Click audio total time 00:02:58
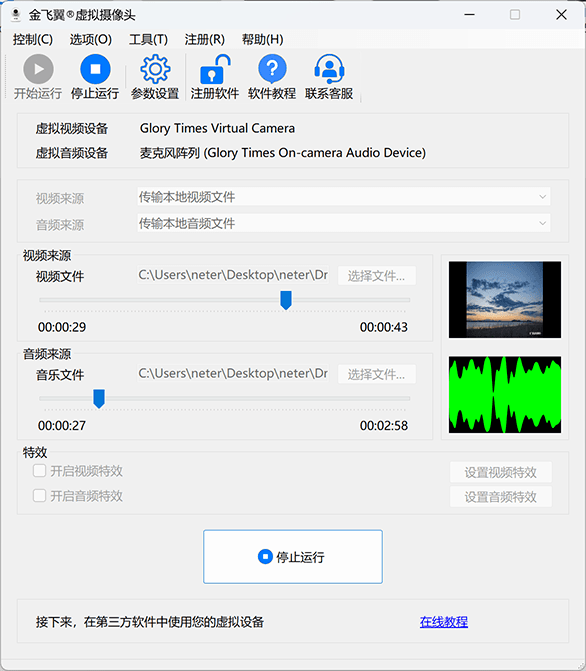This screenshot has height=671, width=586. [384, 426]
